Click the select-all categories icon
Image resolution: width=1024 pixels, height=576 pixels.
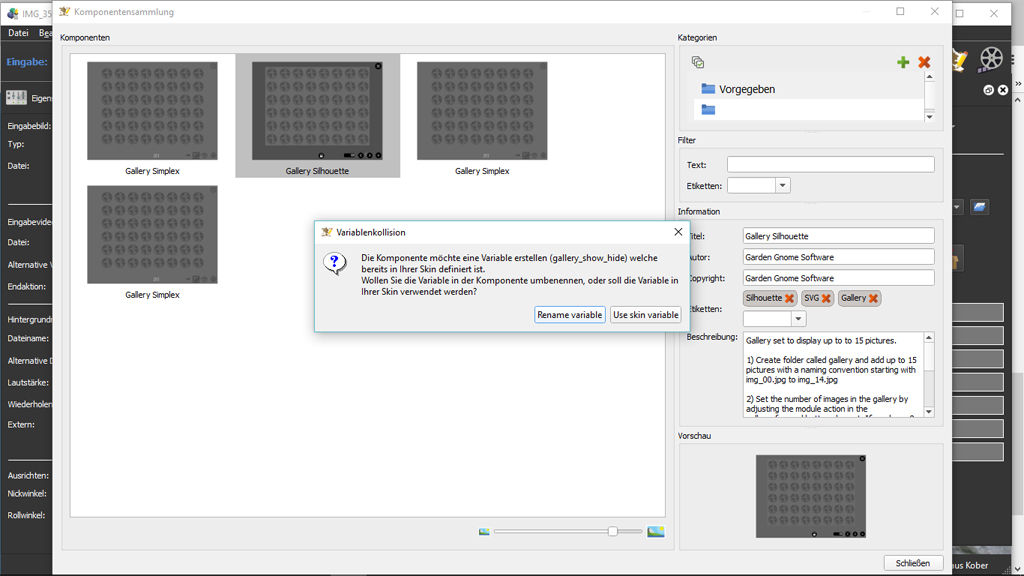click(698, 62)
